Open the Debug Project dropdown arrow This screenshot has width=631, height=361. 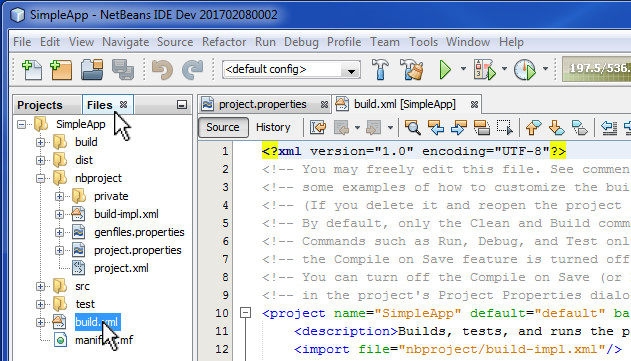click(504, 69)
